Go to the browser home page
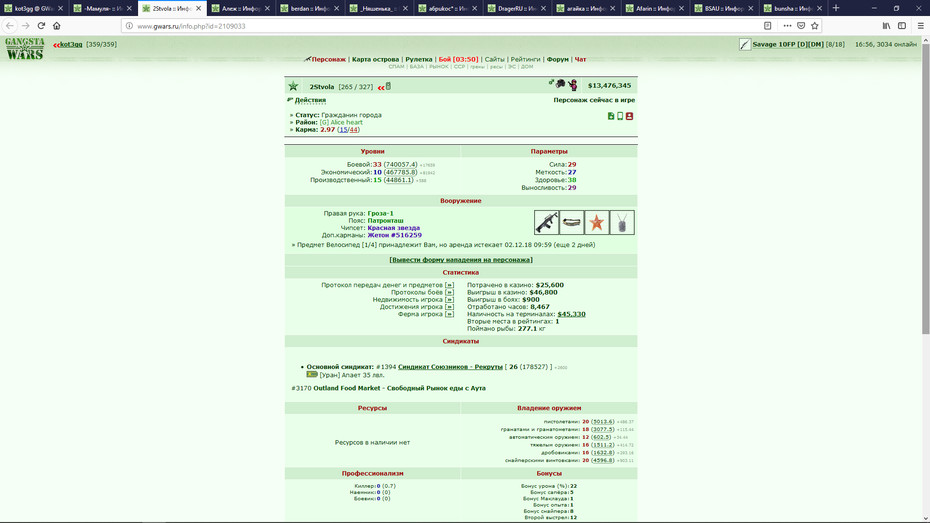This screenshot has width=930, height=523. click(57, 25)
